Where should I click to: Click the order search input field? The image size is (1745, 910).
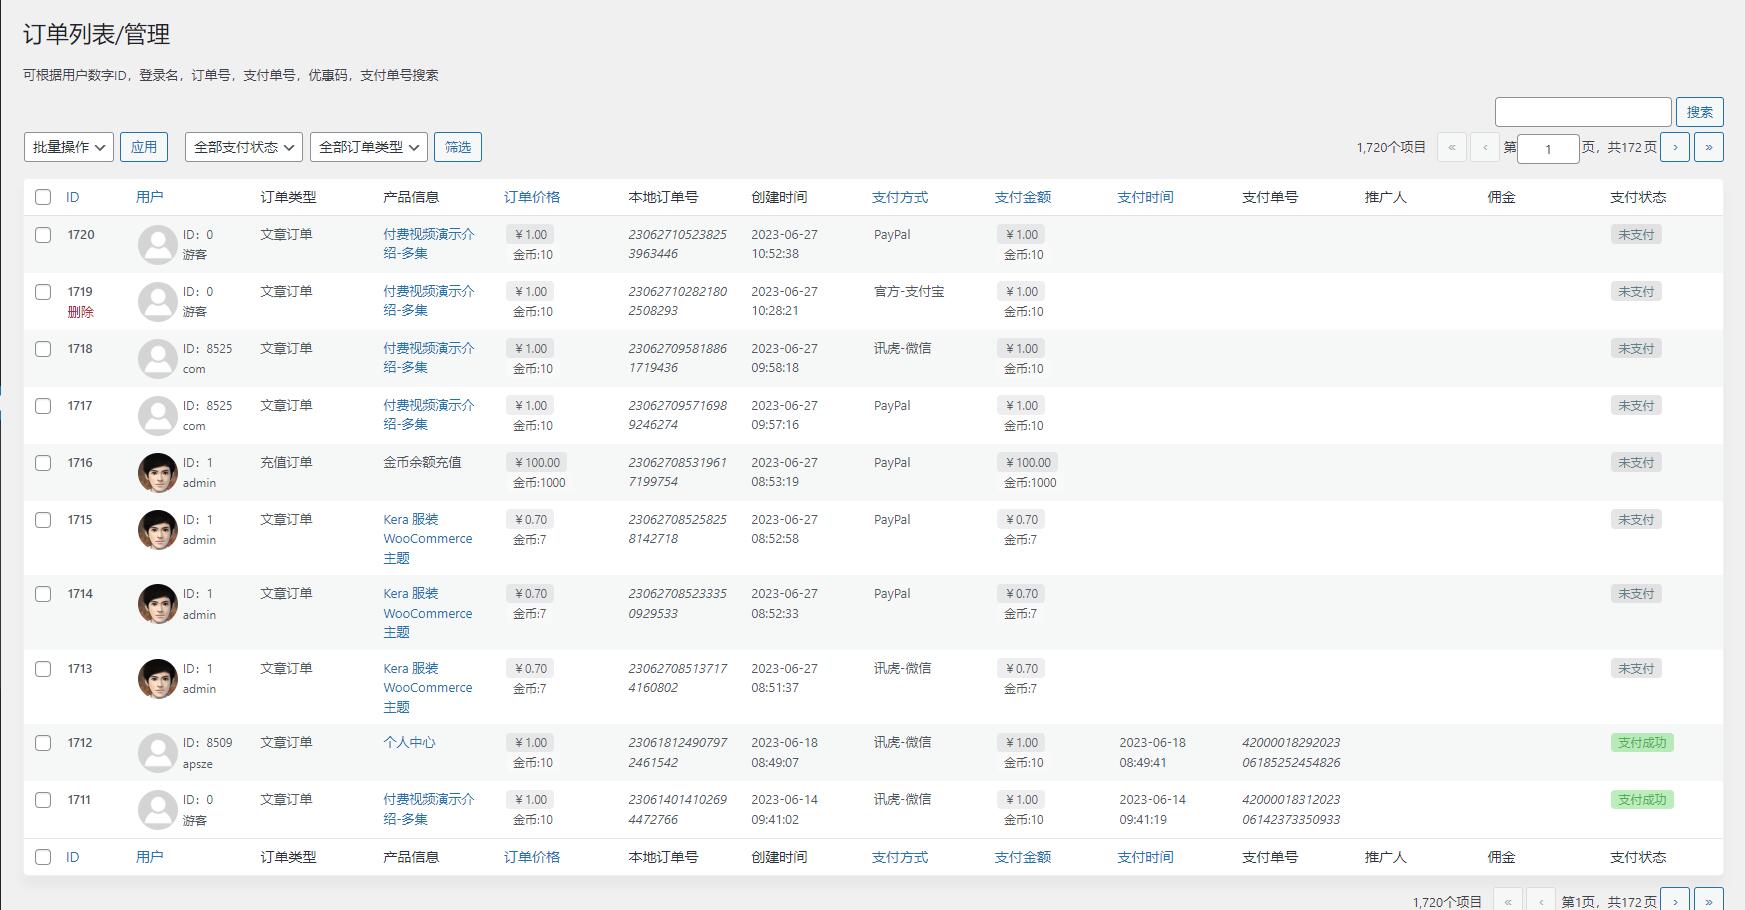coord(1582,112)
